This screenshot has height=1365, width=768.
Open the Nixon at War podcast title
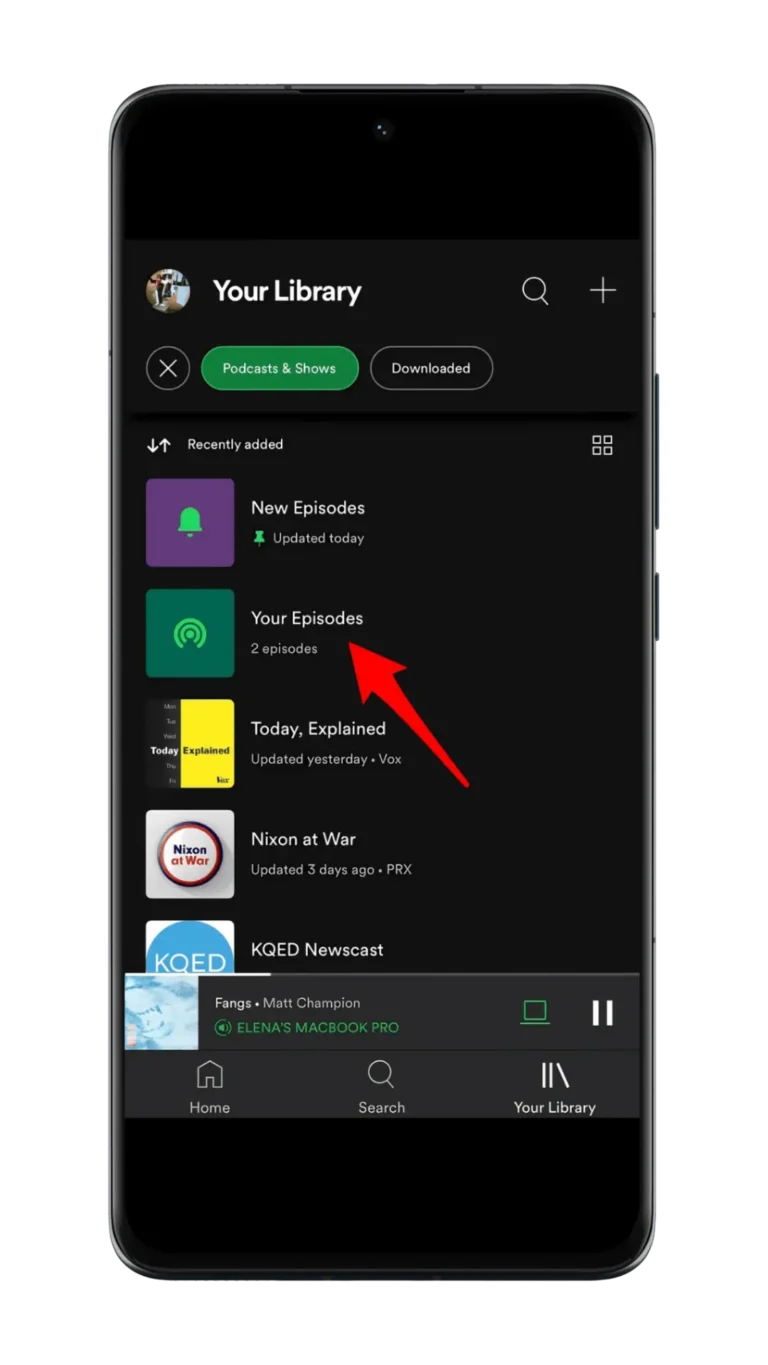[303, 839]
